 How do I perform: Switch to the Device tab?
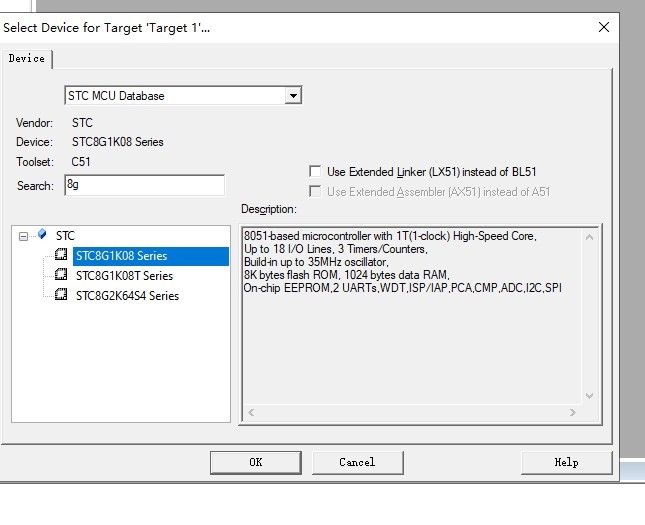point(27,58)
